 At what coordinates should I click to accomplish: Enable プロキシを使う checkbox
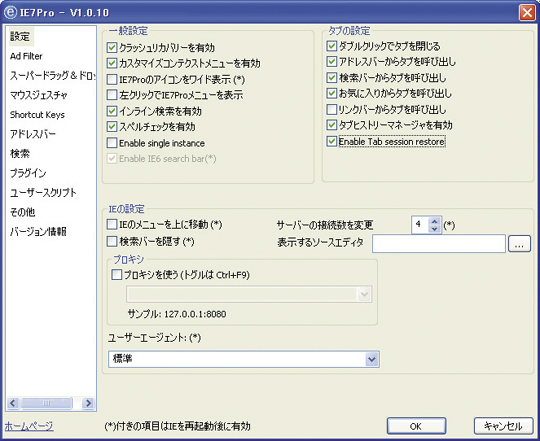tap(117, 275)
